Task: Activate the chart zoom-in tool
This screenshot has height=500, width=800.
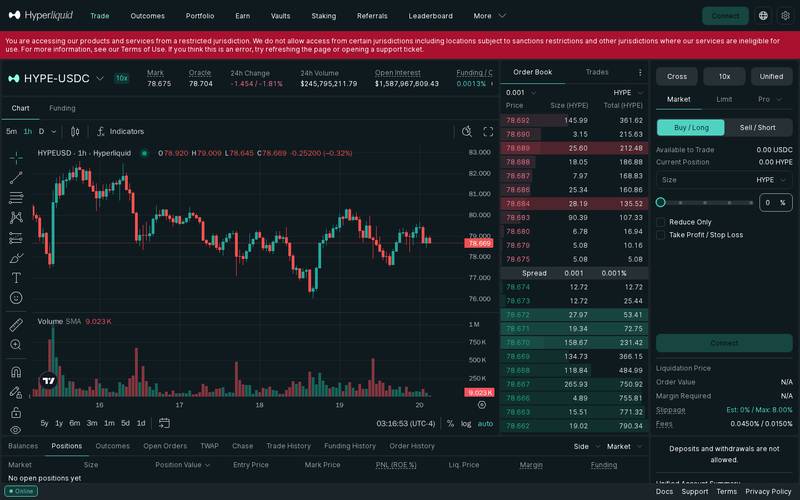Action: (x=16, y=344)
